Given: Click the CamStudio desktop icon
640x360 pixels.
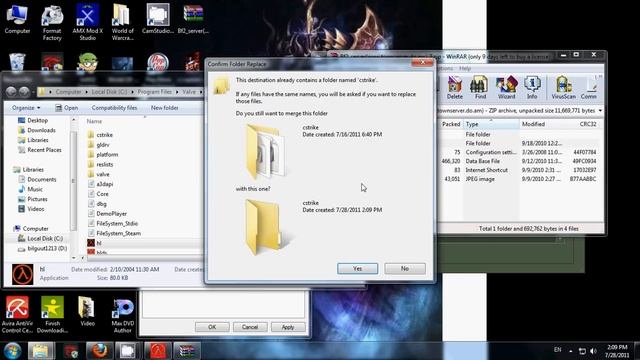Looking at the screenshot, I should pyautogui.click(x=158, y=18).
